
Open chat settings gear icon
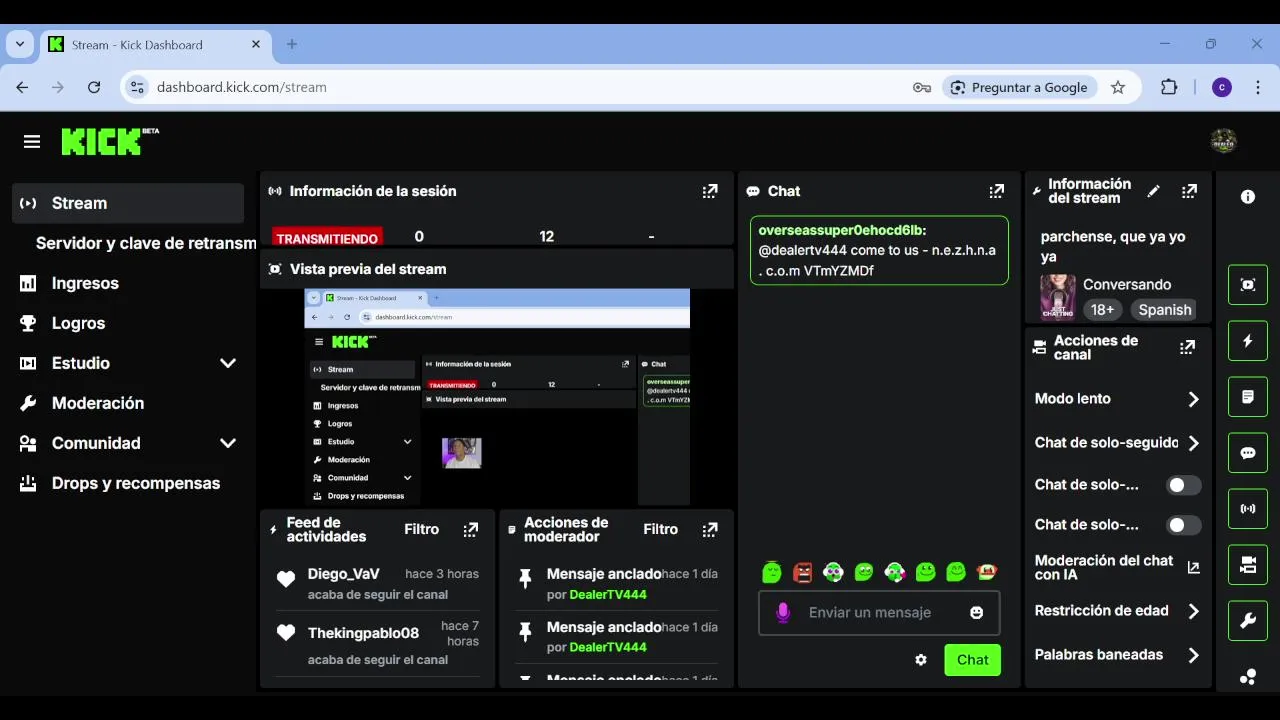coord(921,660)
